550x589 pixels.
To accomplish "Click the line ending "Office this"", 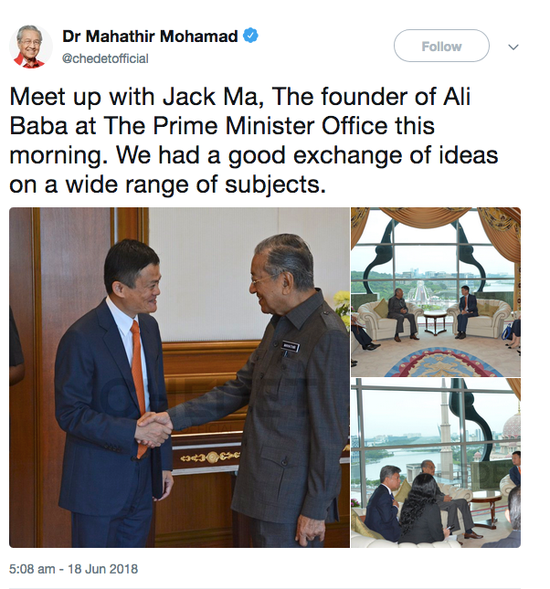I will click(222, 126).
